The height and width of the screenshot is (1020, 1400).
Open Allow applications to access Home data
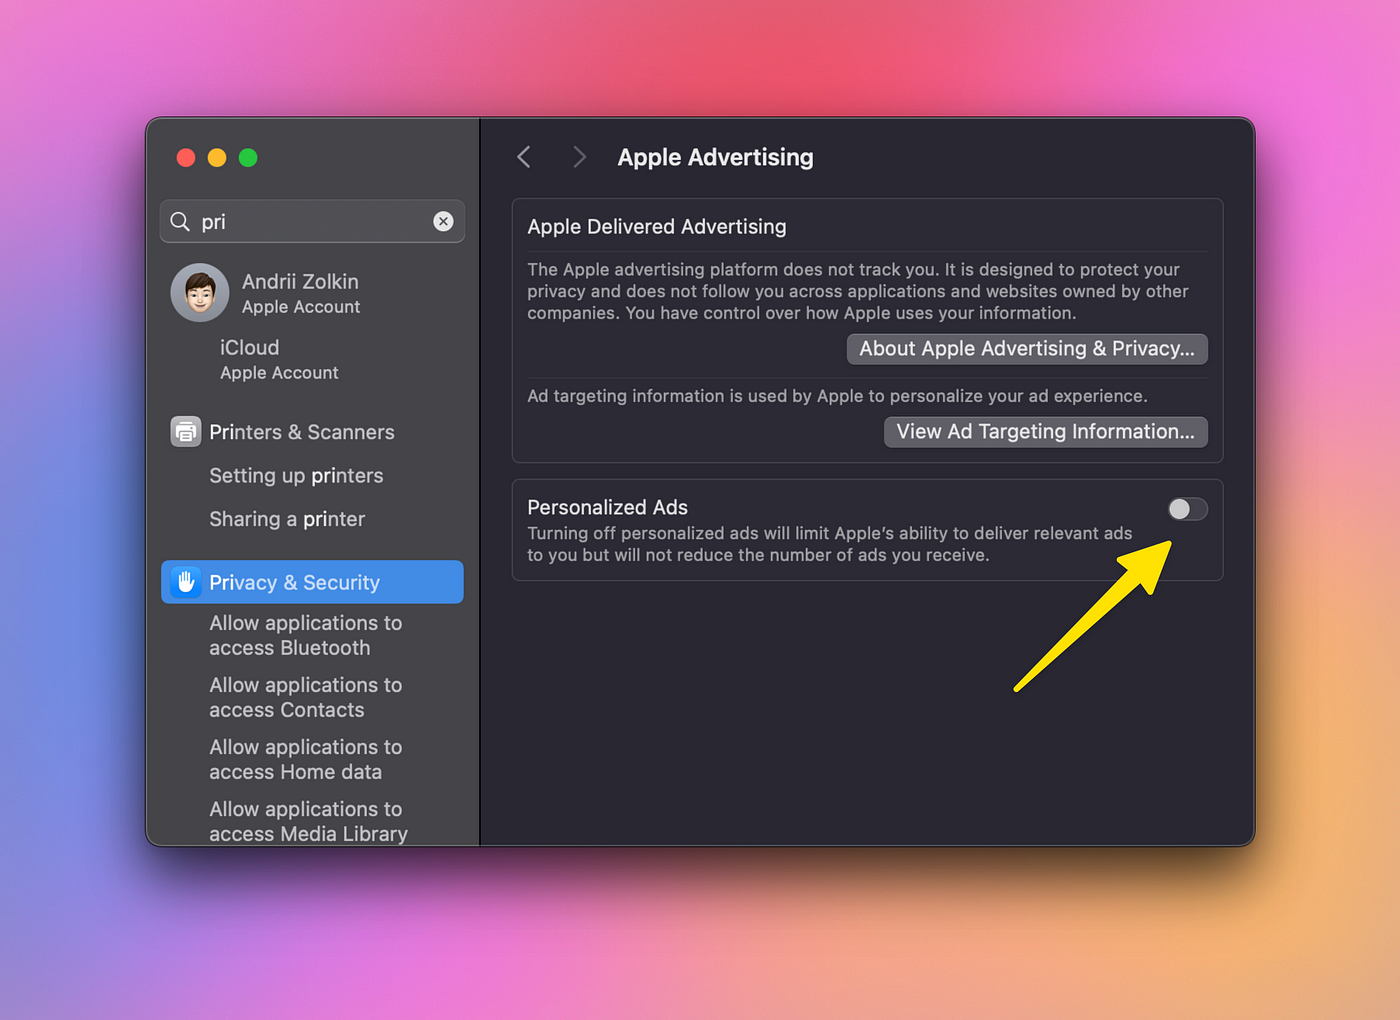click(x=306, y=759)
